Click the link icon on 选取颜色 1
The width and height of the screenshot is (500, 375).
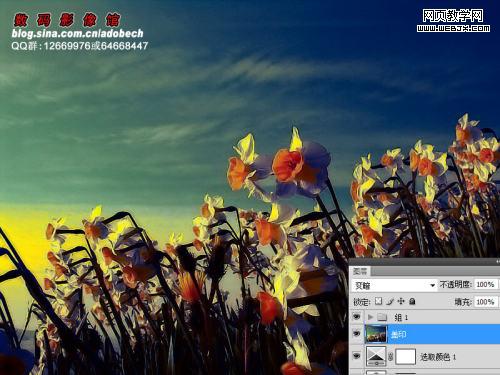pyautogui.click(x=391, y=357)
